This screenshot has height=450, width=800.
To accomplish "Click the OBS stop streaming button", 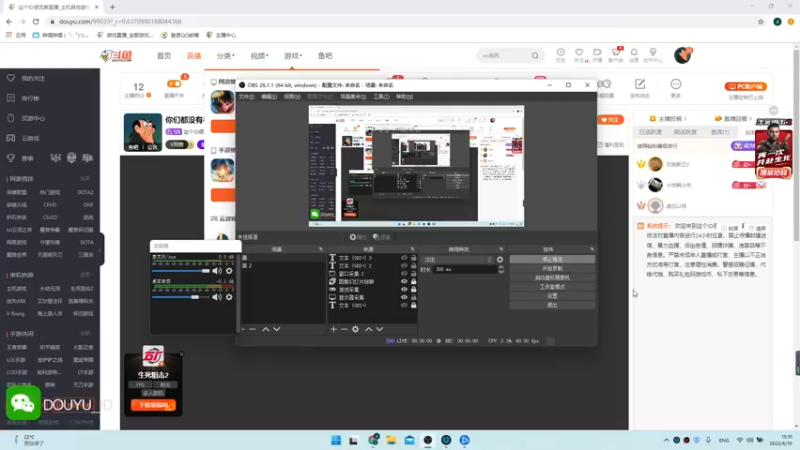I will (x=552, y=259).
